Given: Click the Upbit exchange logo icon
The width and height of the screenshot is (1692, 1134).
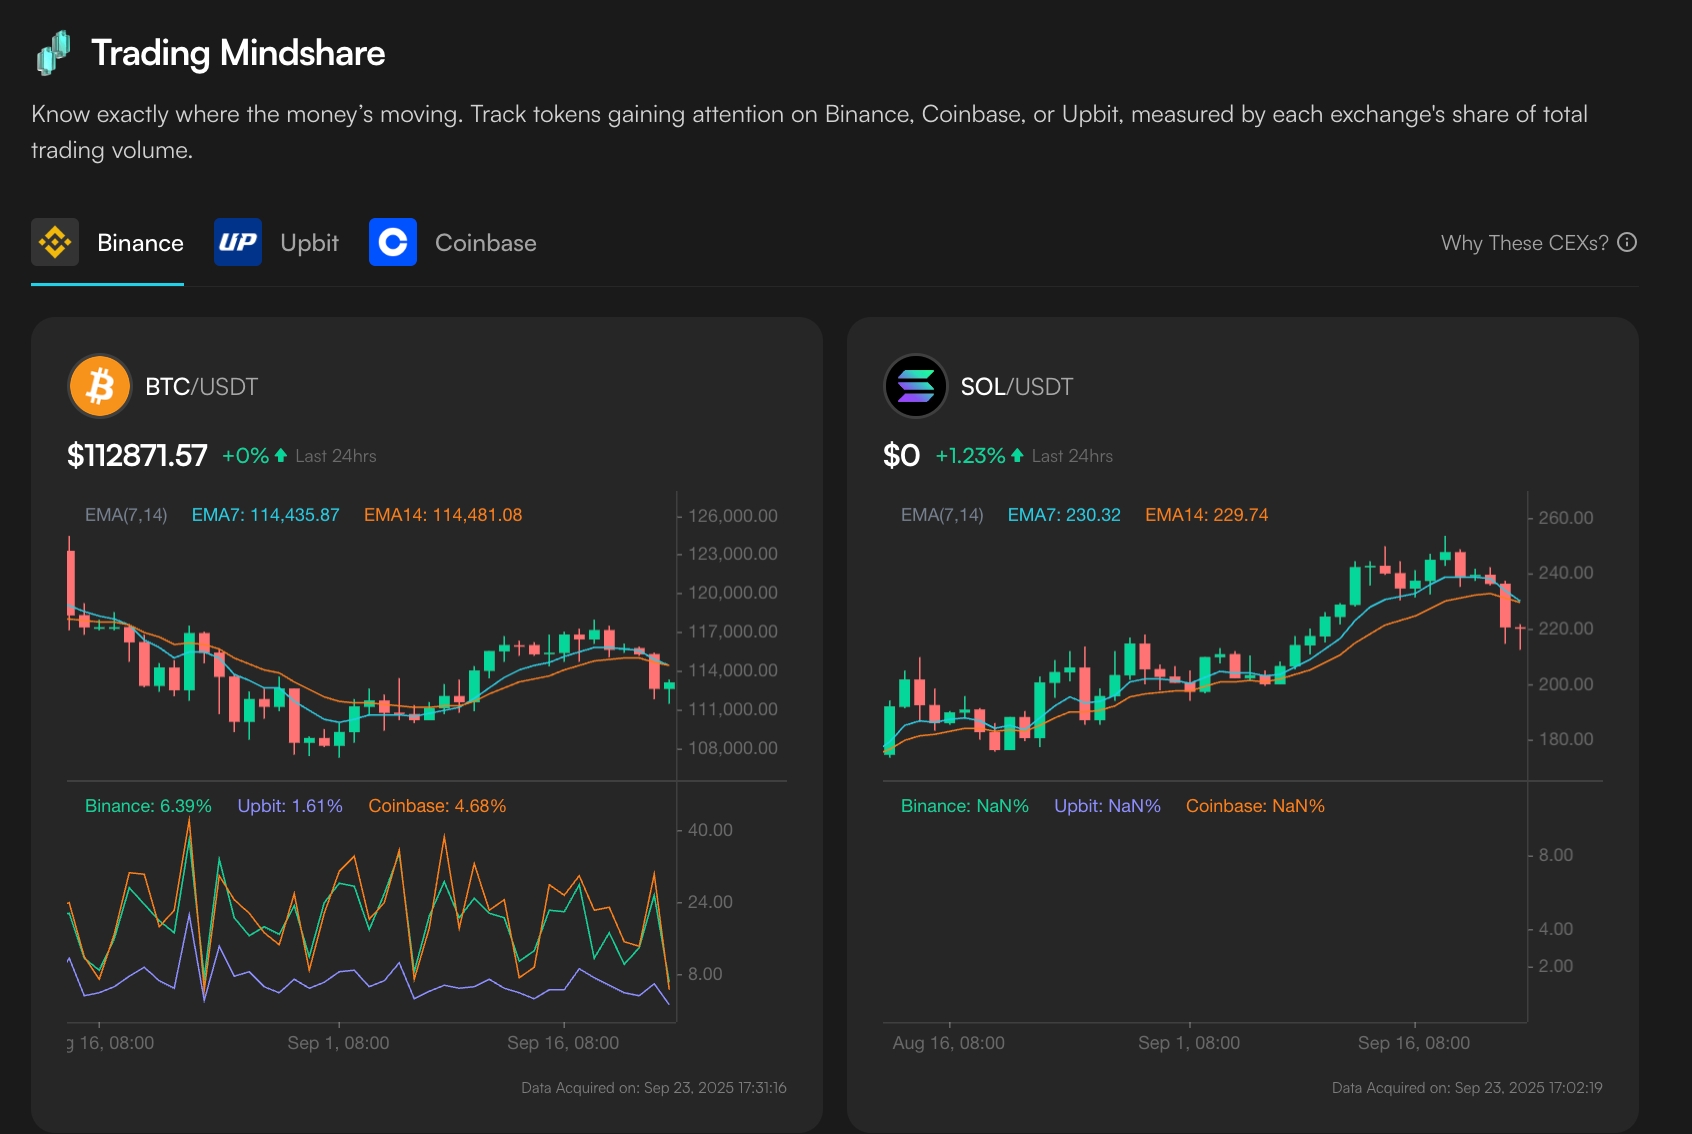Looking at the screenshot, I should [238, 243].
